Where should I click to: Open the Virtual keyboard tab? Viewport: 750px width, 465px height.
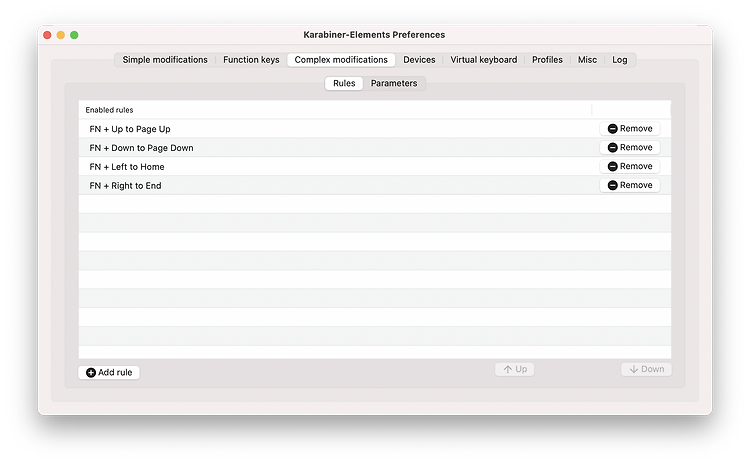point(484,60)
